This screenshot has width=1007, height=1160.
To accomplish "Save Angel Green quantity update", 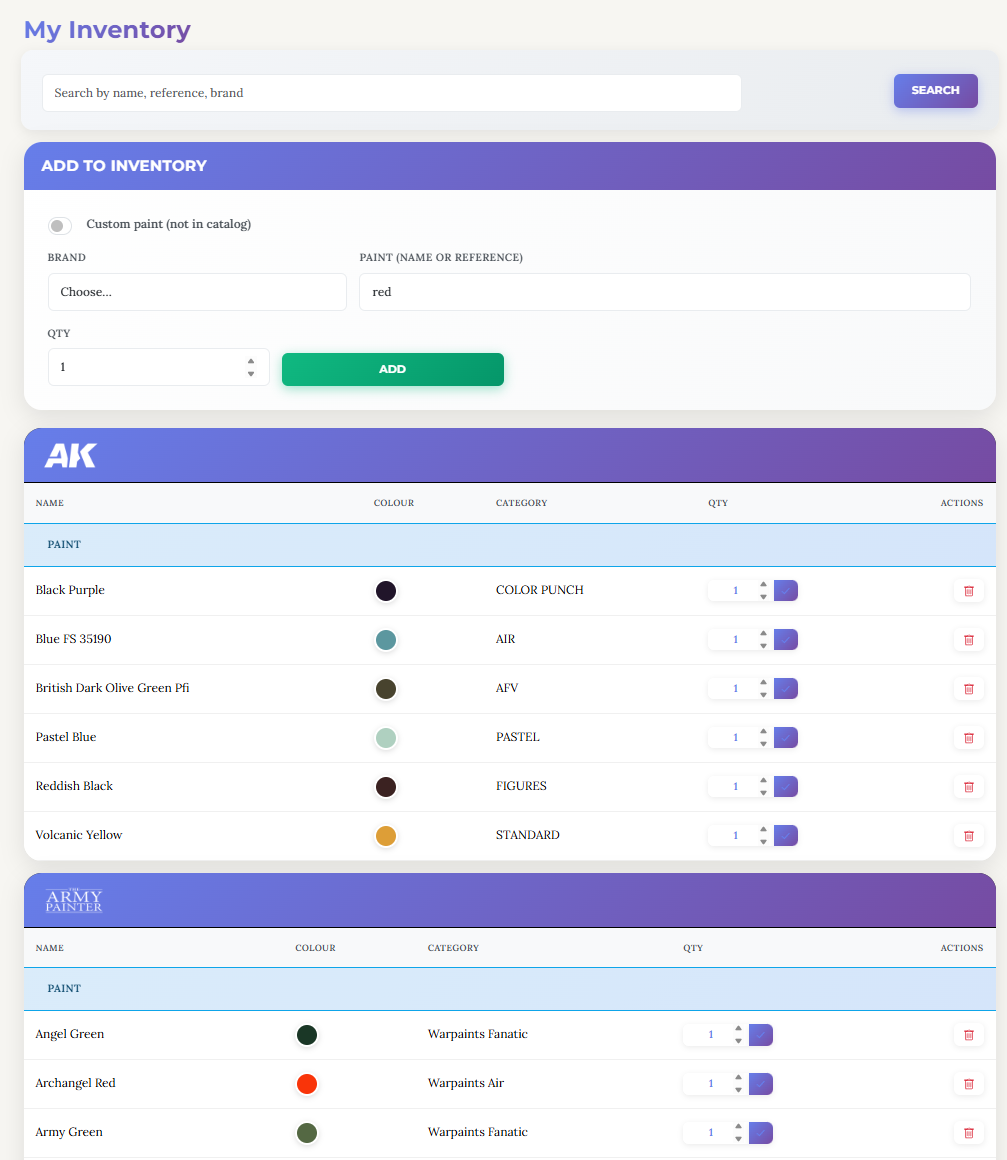I will (x=761, y=1034).
